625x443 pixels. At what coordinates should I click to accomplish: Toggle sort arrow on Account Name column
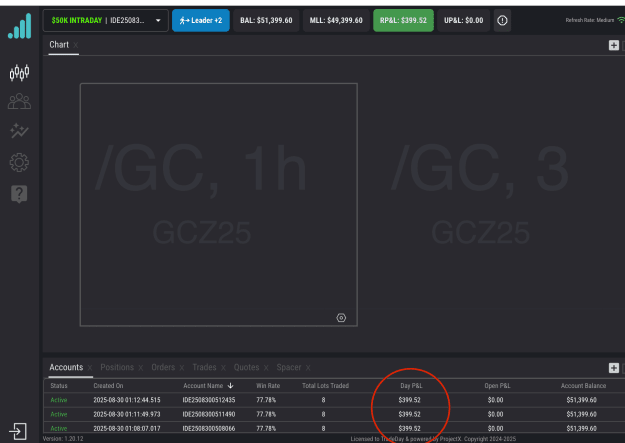coord(230,386)
